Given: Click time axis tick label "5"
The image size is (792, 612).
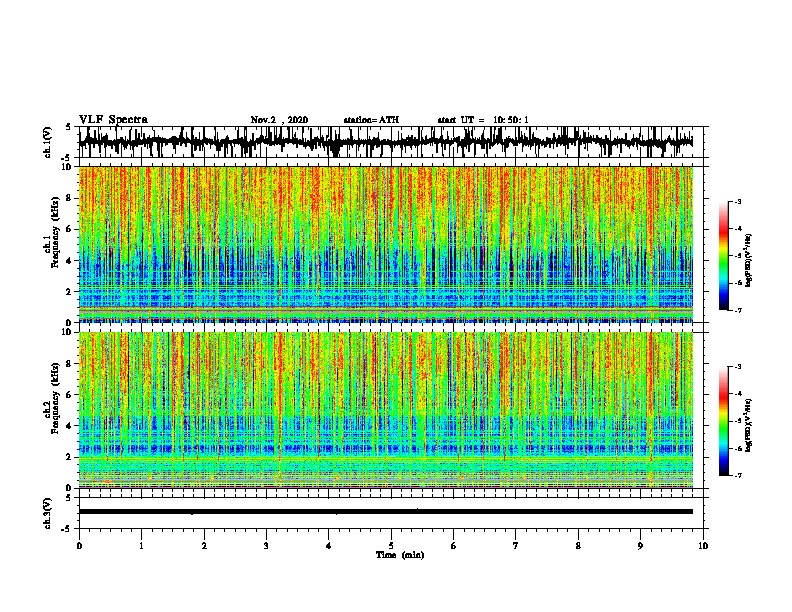Looking at the screenshot, I should click(391, 546).
